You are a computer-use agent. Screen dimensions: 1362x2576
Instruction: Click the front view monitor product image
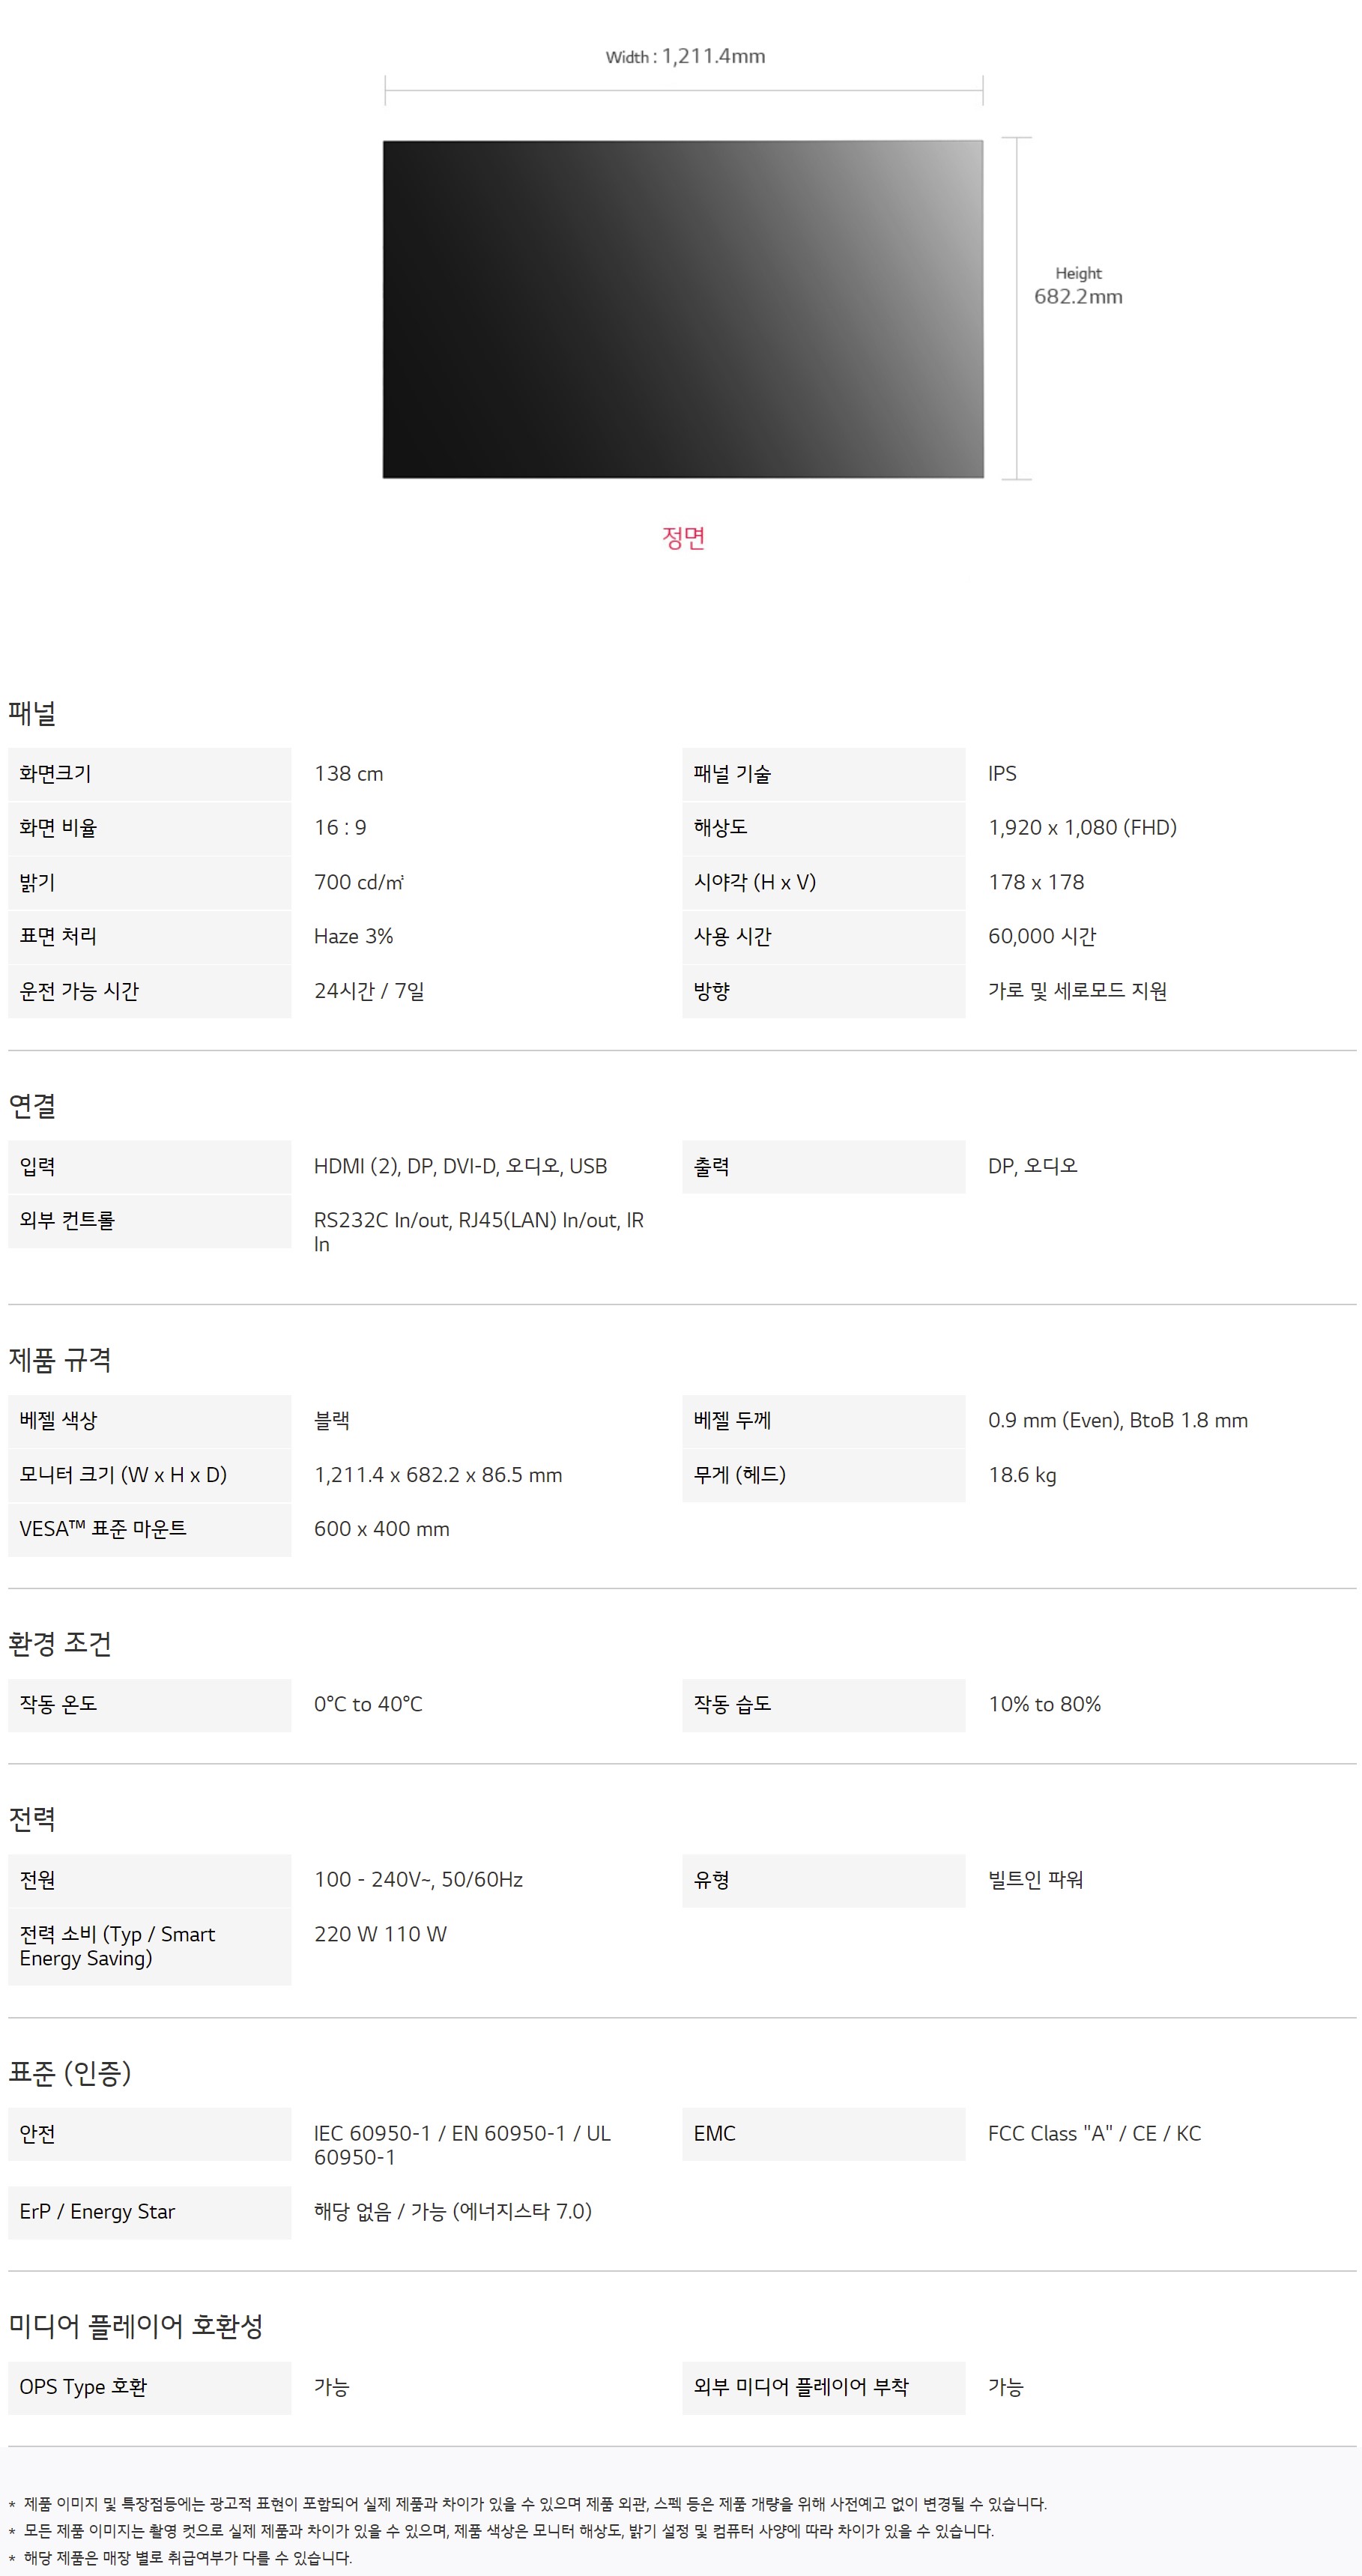pyautogui.click(x=682, y=309)
